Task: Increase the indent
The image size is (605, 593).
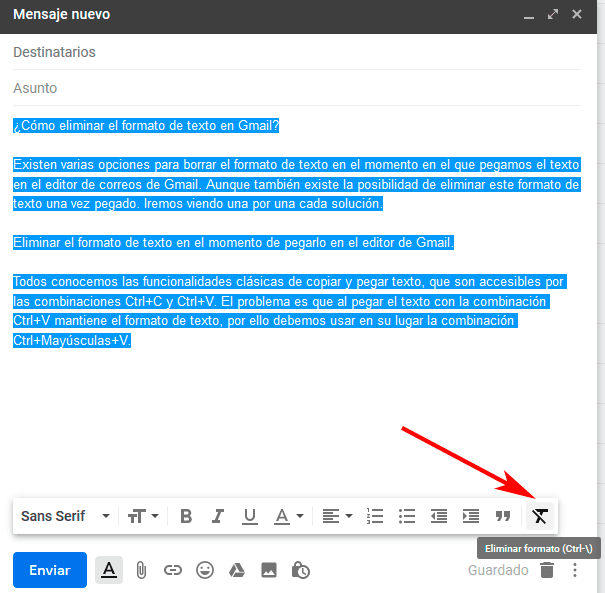Action: click(x=471, y=516)
